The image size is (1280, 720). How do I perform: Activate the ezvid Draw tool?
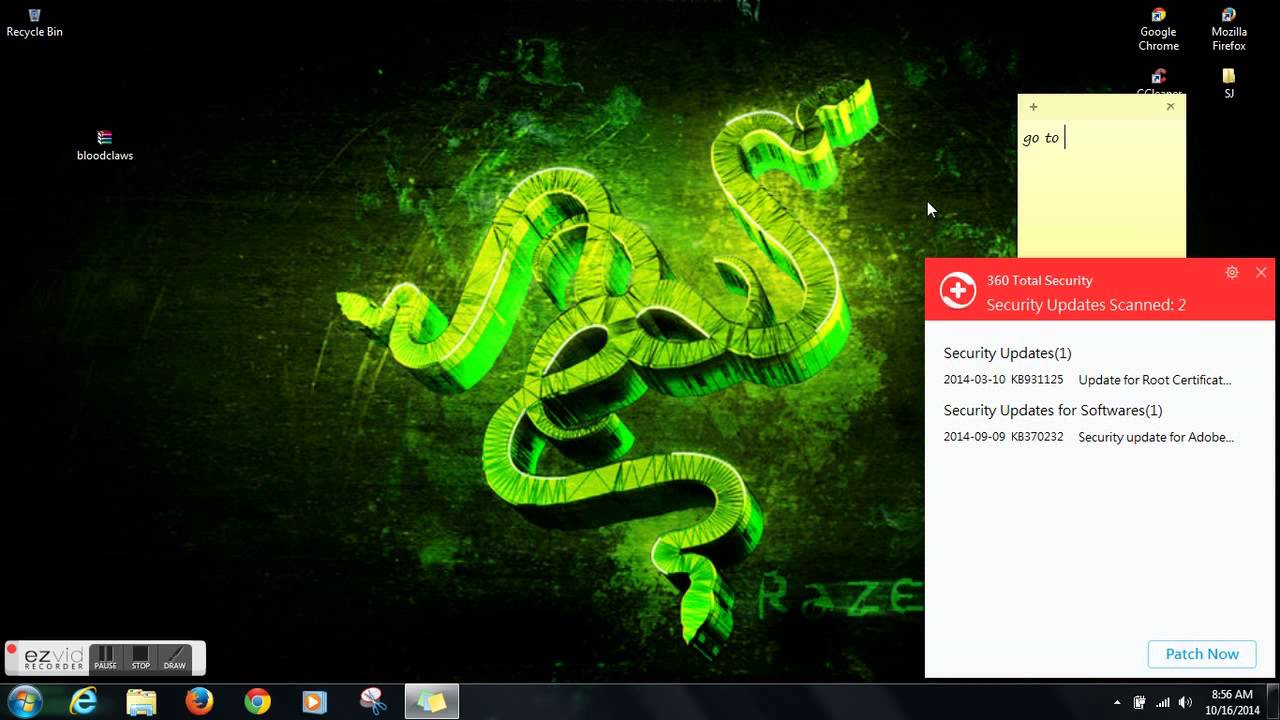[175, 658]
